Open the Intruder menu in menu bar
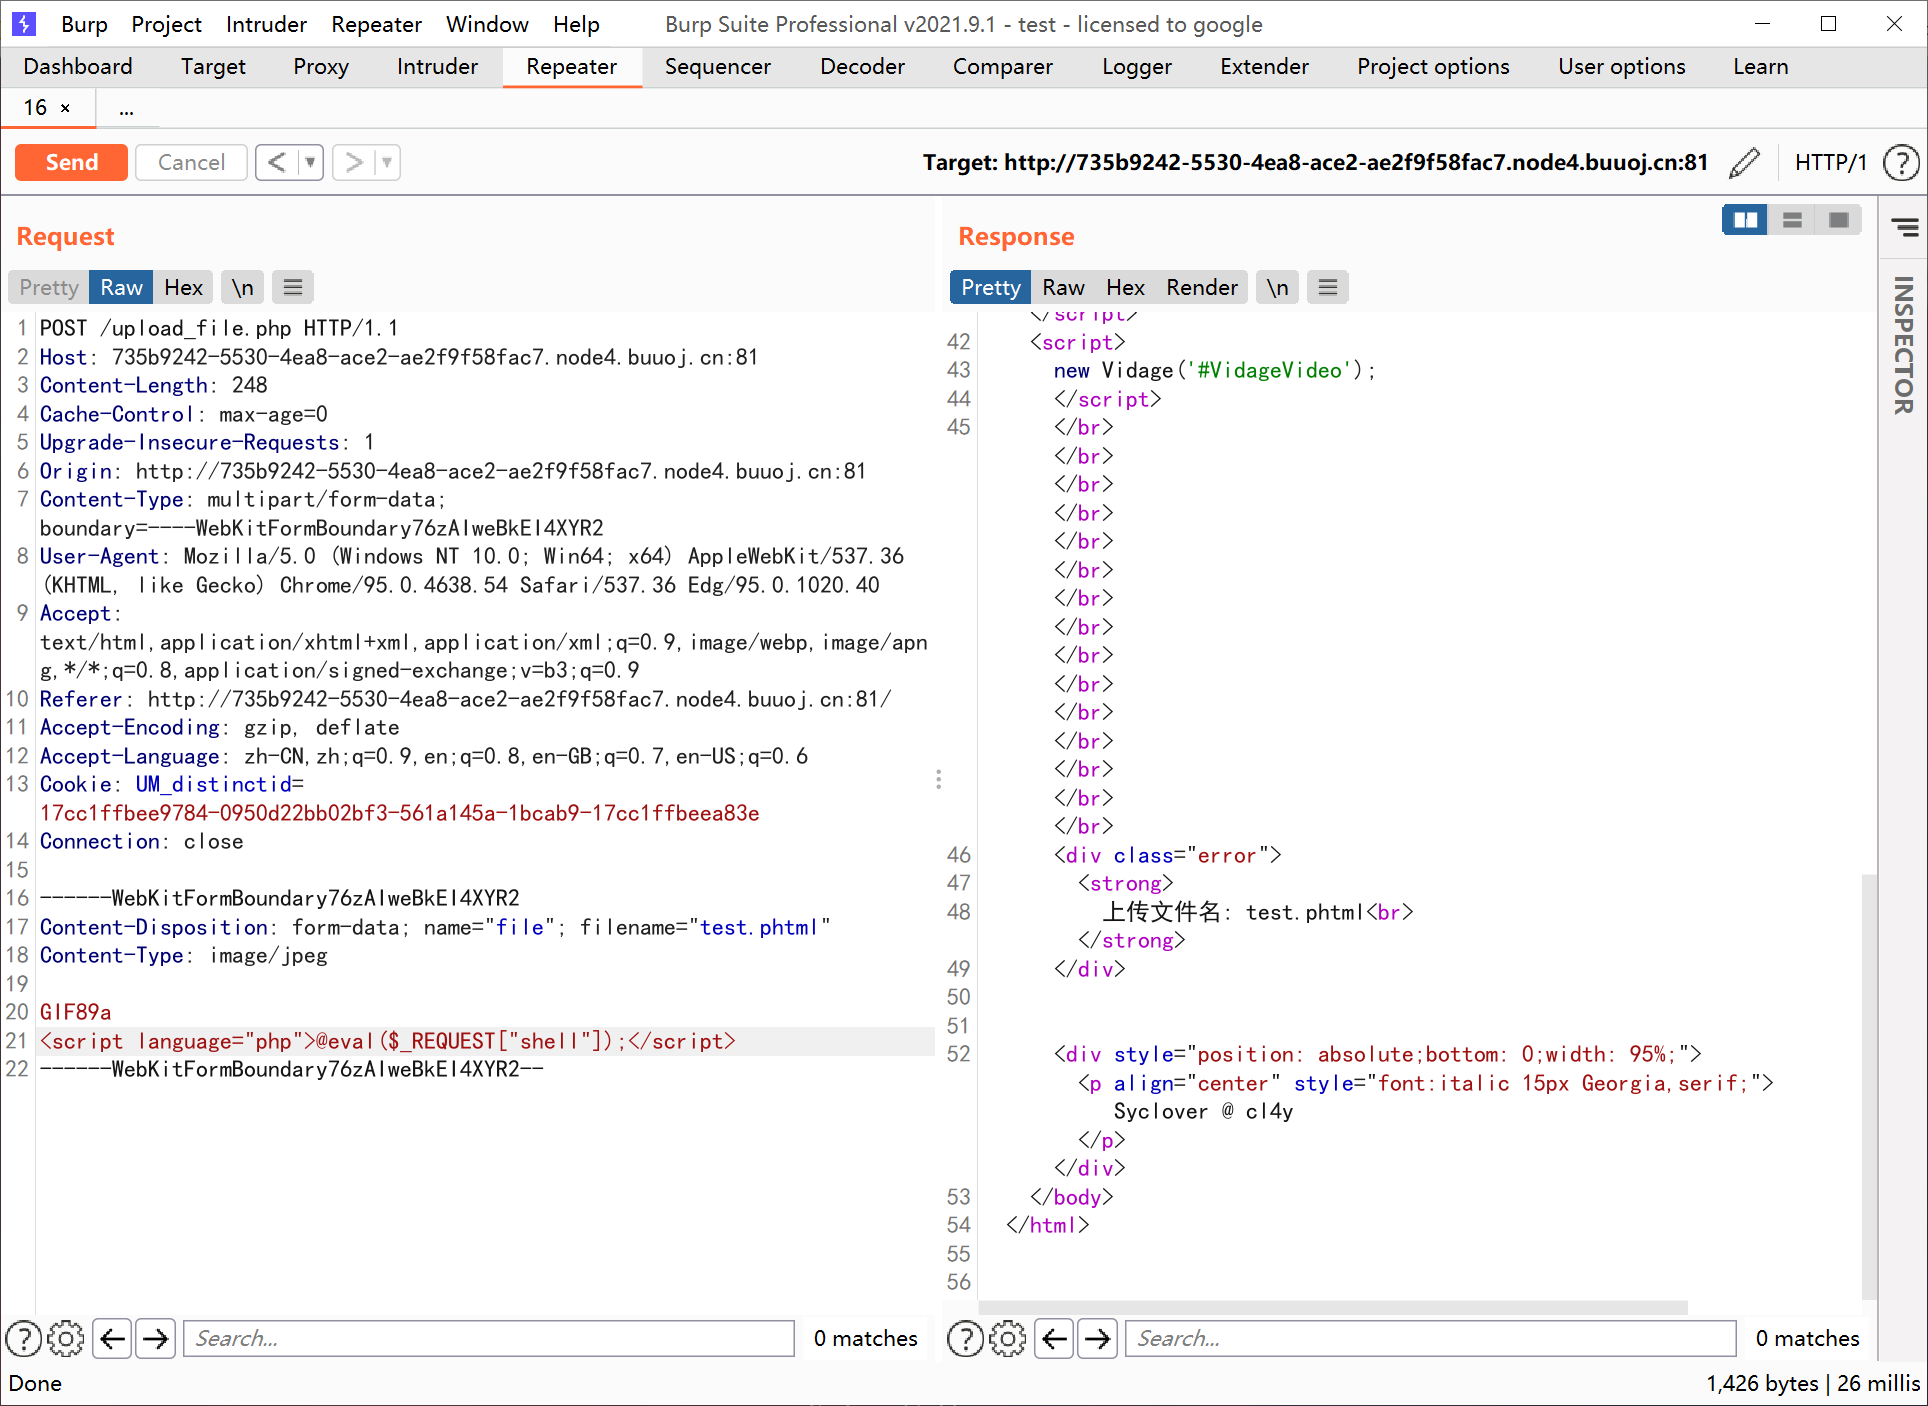The height and width of the screenshot is (1406, 1928). pos(266,24)
